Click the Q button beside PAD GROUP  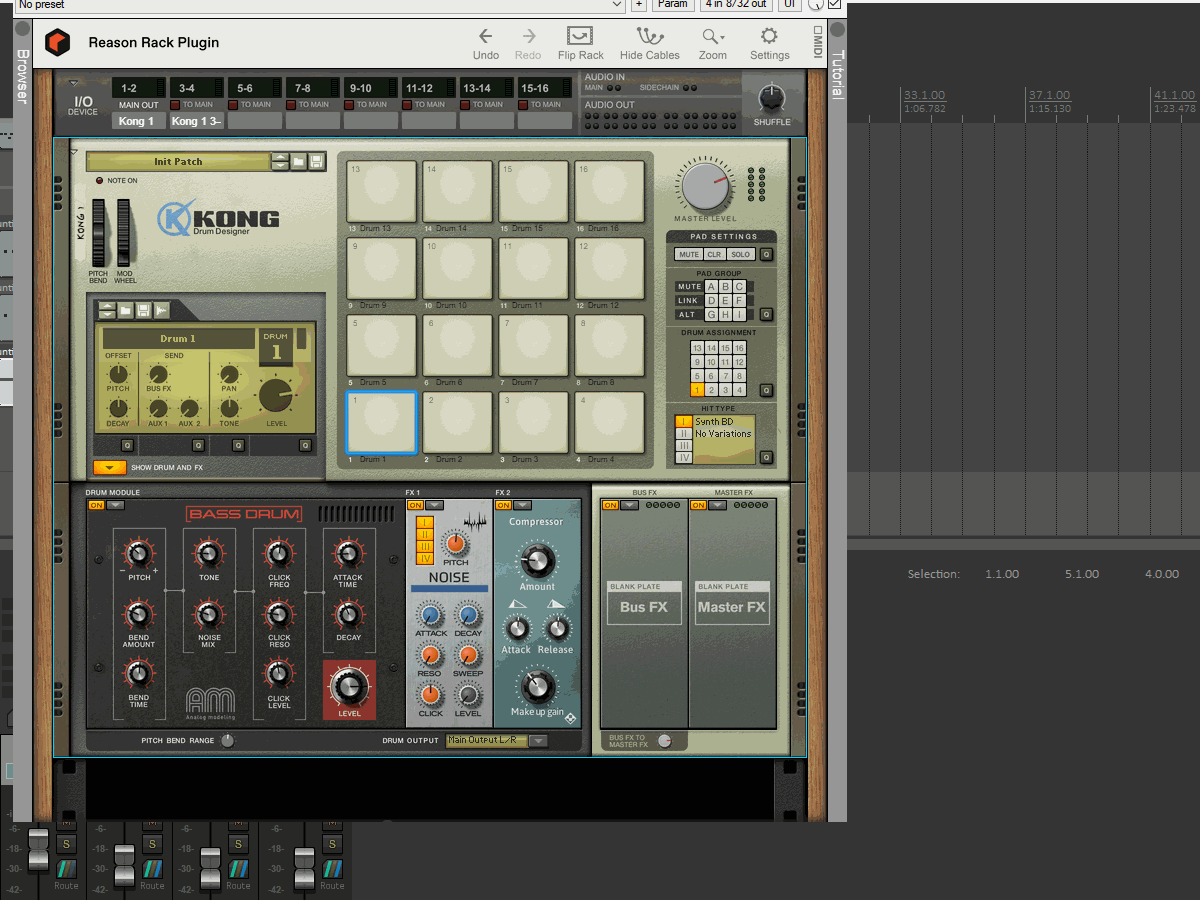pyautogui.click(x=766, y=314)
